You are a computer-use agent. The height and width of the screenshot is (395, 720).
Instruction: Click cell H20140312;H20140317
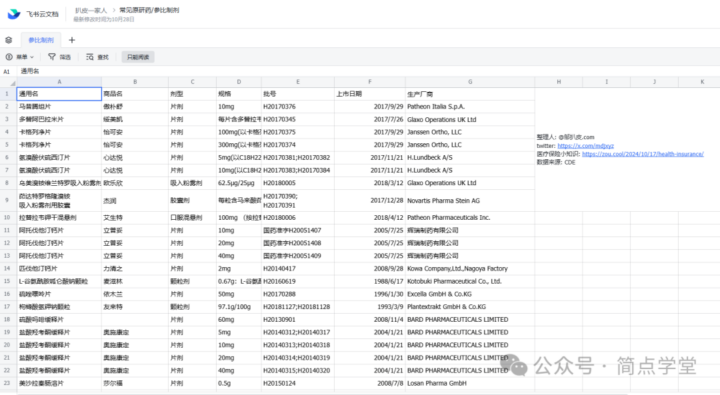click(x=298, y=332)
